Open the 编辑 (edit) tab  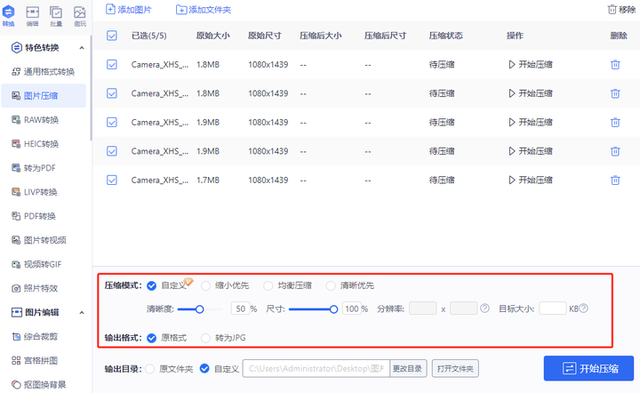tap(32, 16)
